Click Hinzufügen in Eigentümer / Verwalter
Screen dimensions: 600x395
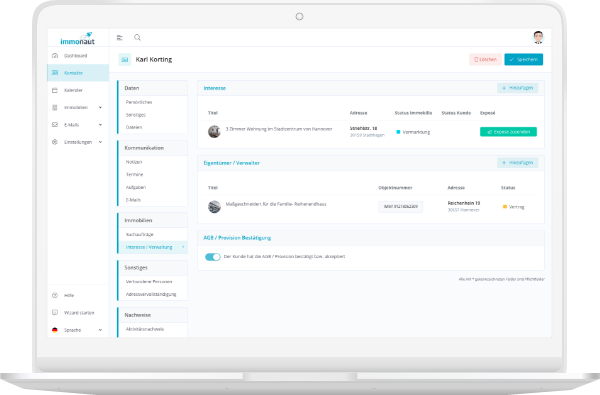pyautogui.click(x=518, y=163)
